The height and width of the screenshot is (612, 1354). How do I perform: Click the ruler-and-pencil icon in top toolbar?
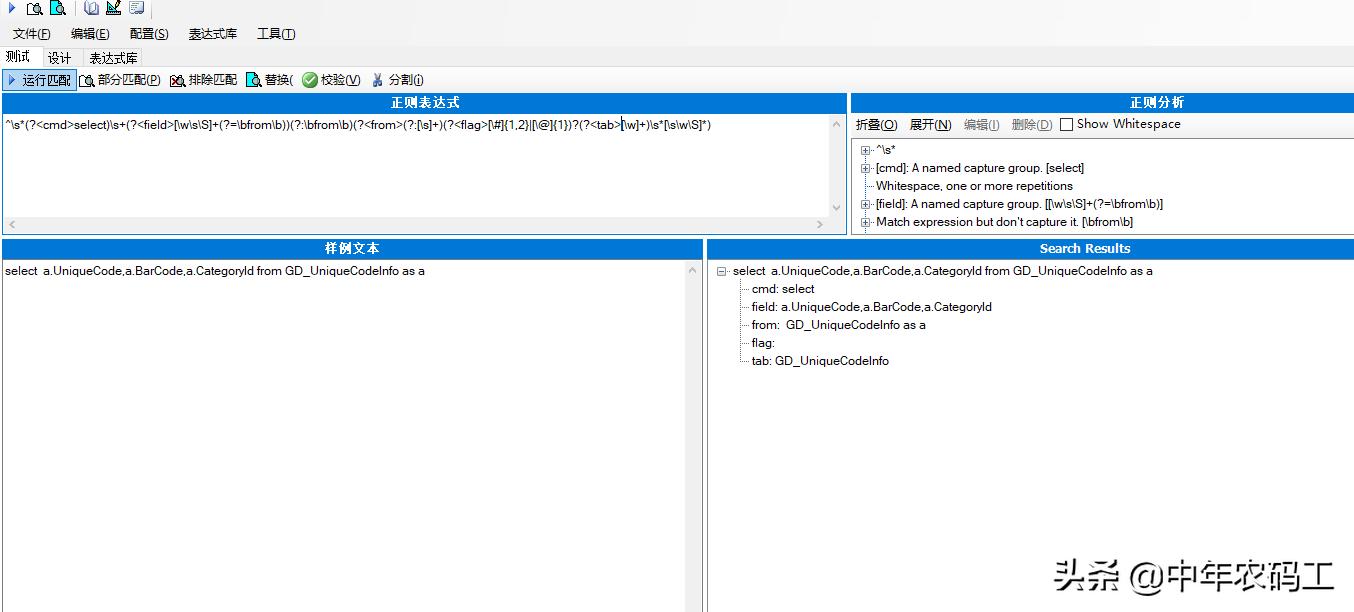click(112, 8)
